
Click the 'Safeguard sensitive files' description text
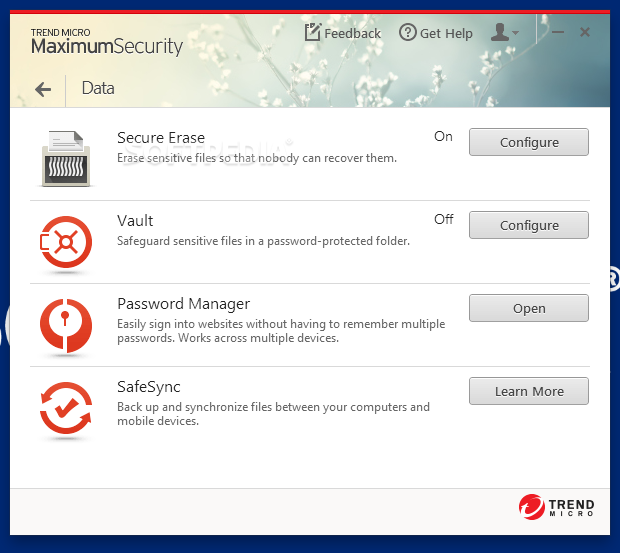click(x=263, y=241)
